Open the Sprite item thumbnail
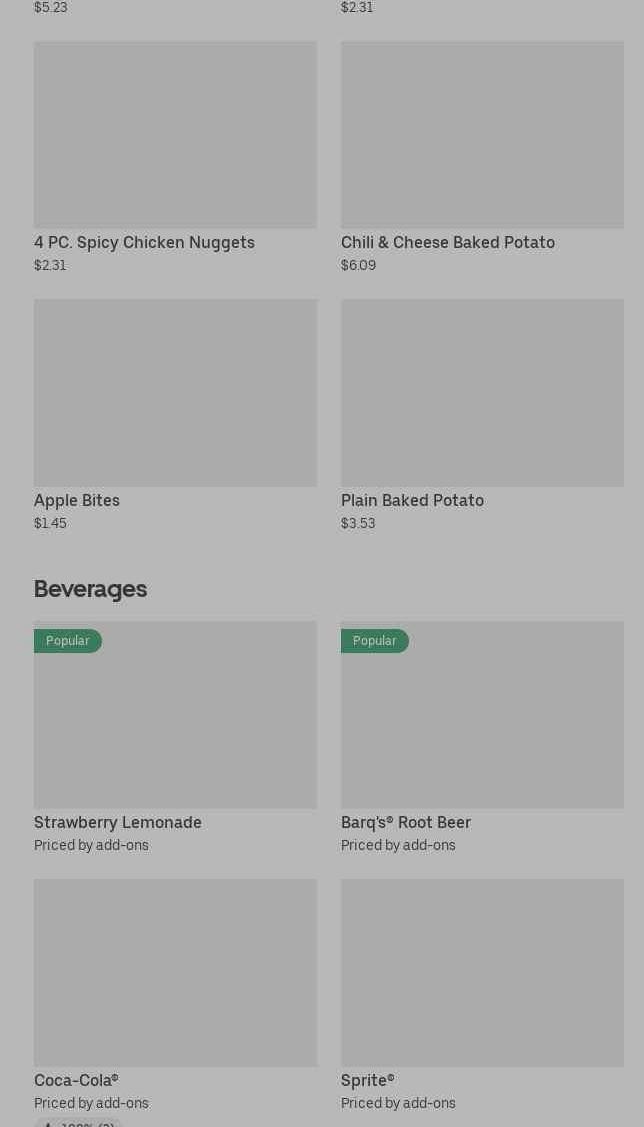 coord(482,972)
